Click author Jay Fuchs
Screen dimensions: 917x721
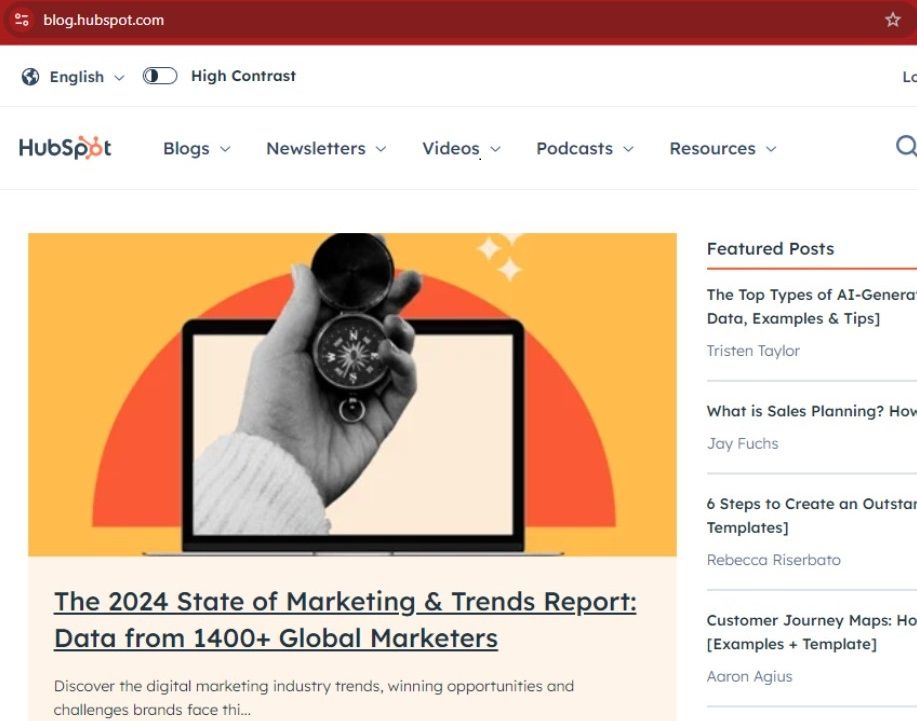(743, 444)
